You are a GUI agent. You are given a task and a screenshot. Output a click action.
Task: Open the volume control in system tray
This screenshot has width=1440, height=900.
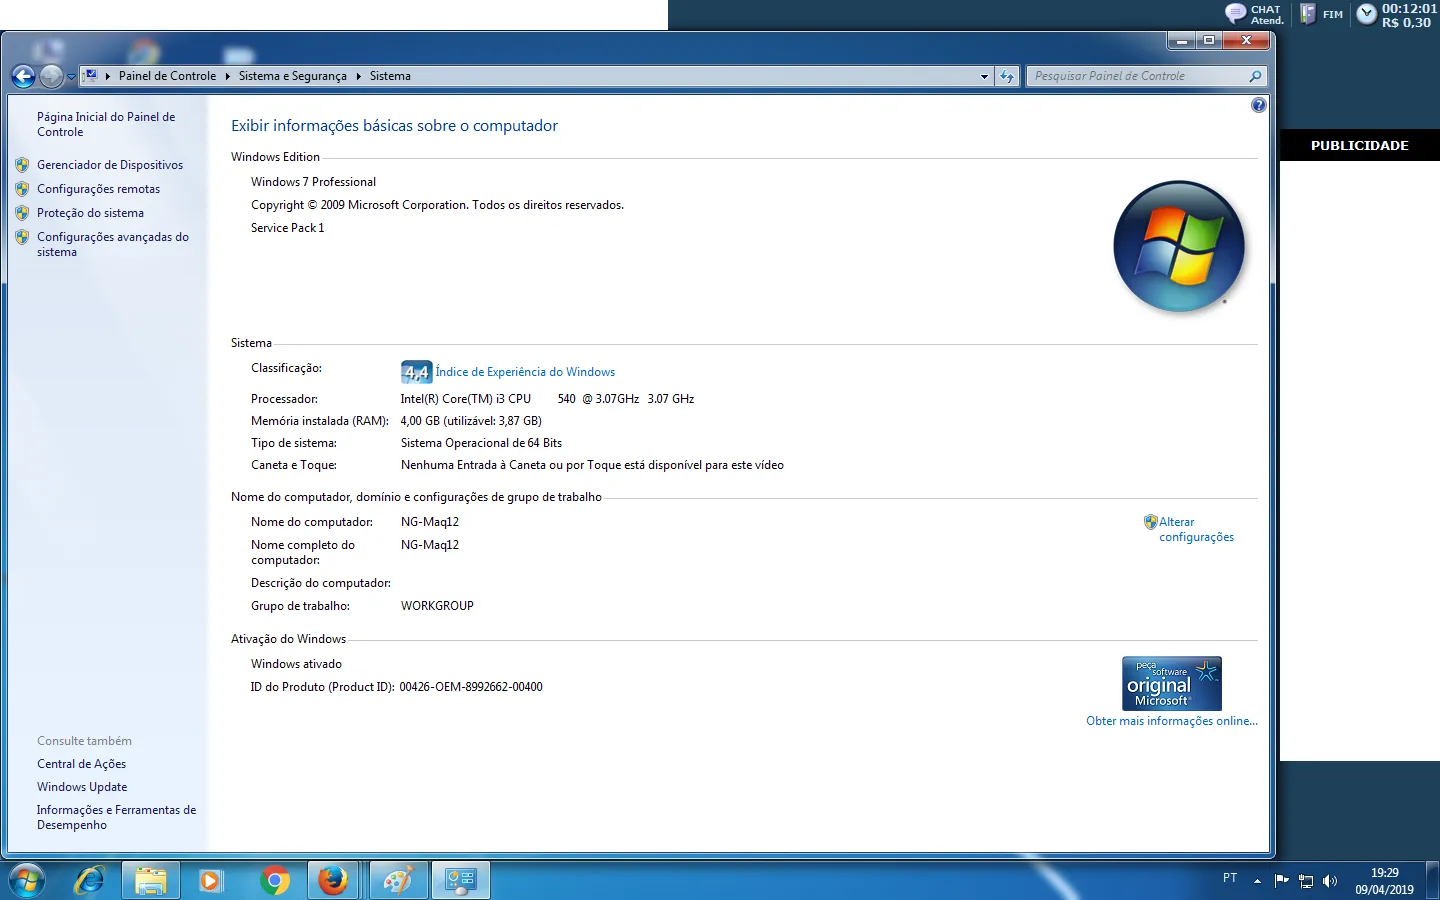point(1330,881)
